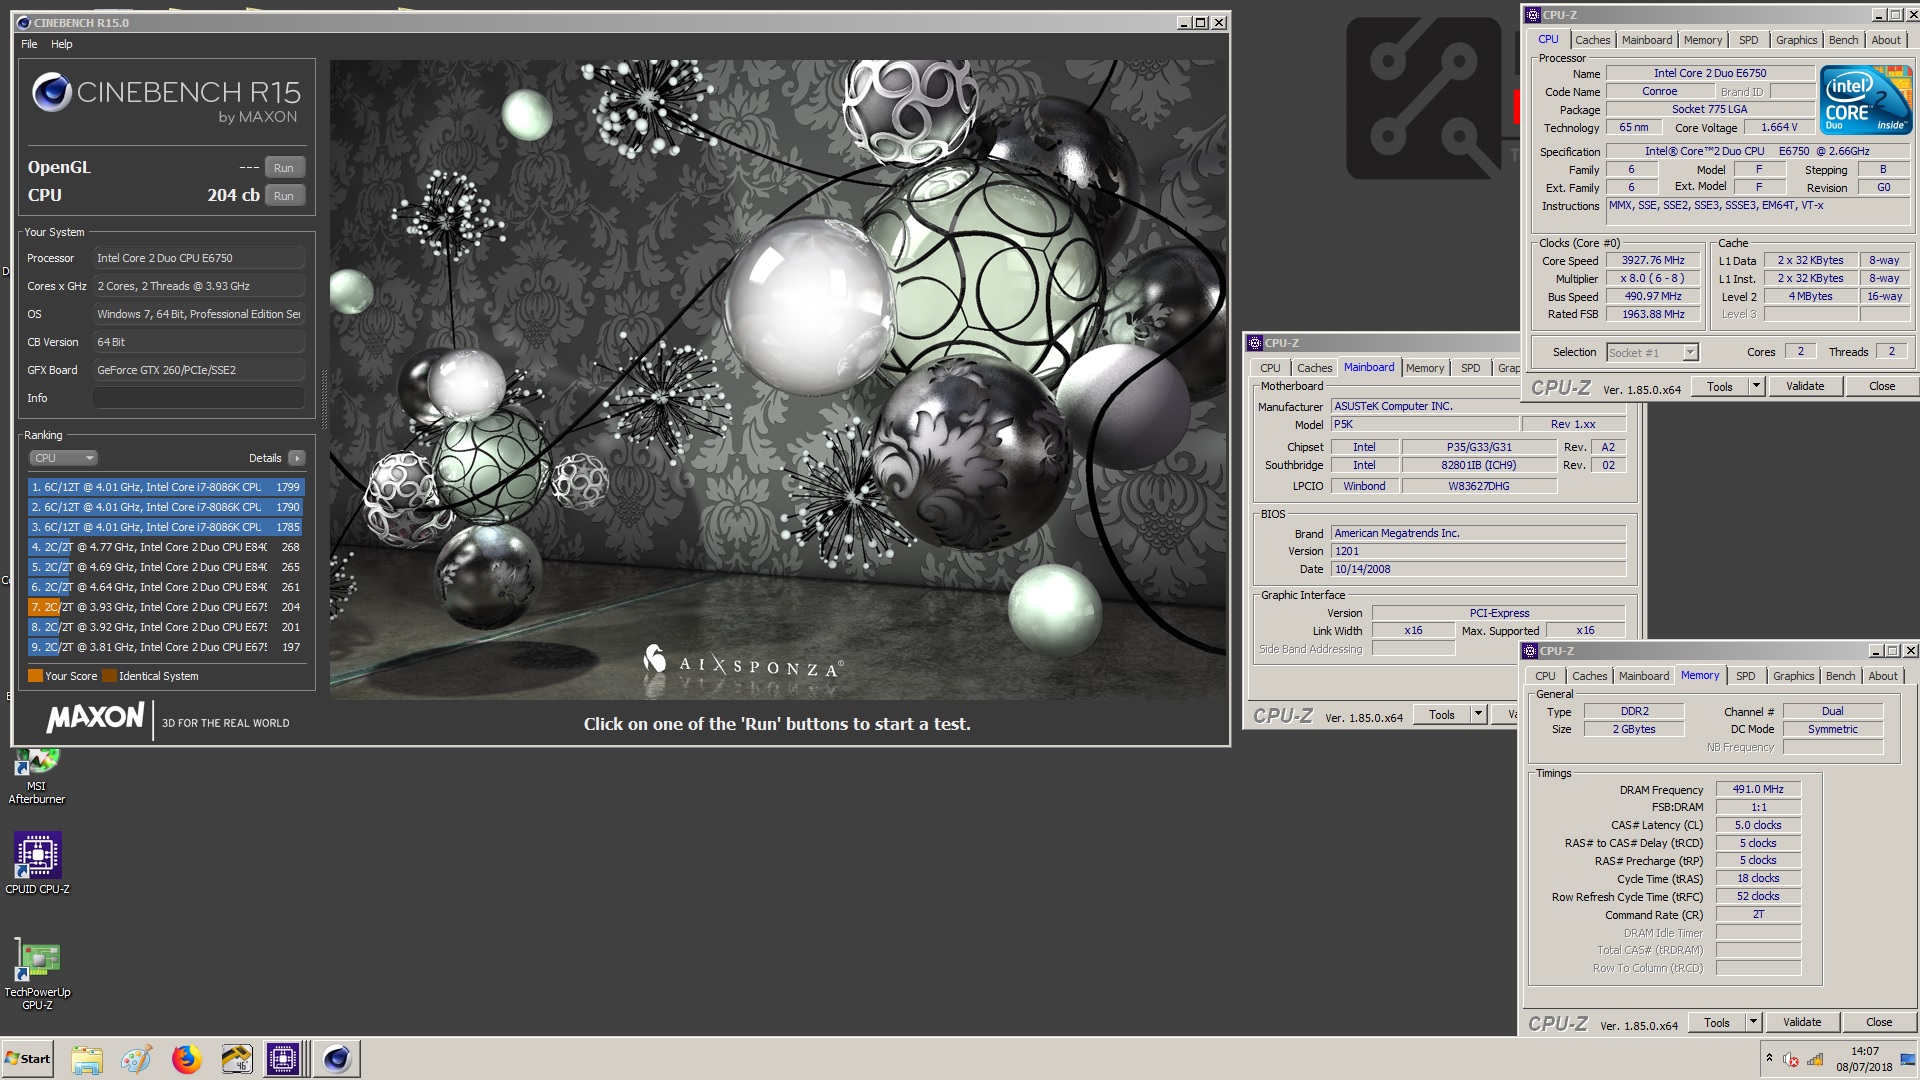Open About tab in the Memory CPU-Z window

1883,676
